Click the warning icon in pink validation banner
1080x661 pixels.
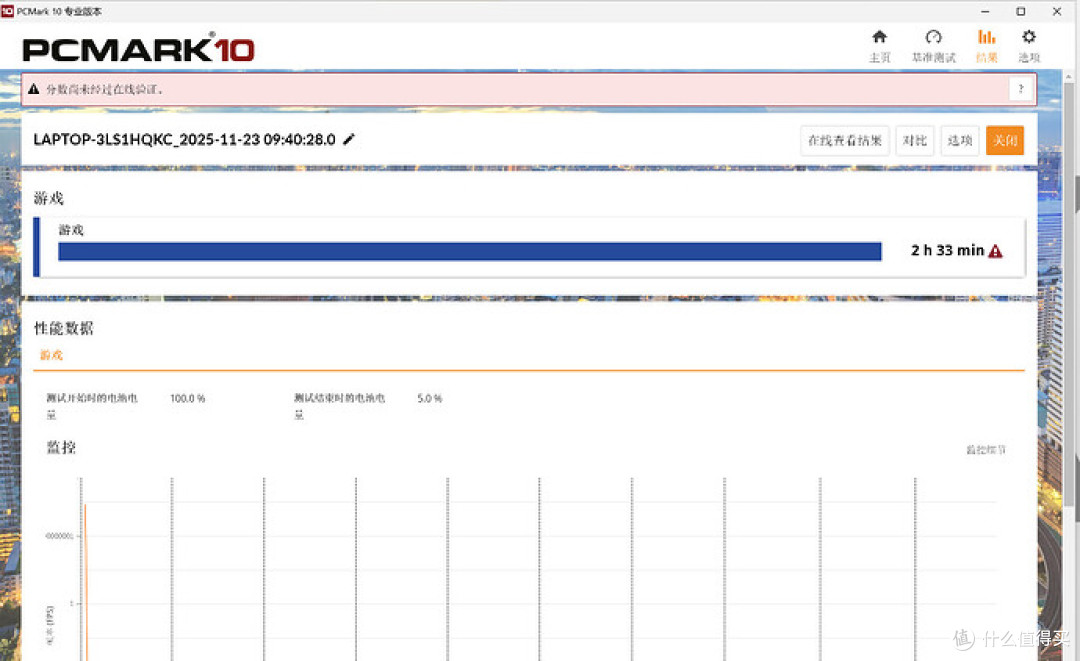[34, 89]
